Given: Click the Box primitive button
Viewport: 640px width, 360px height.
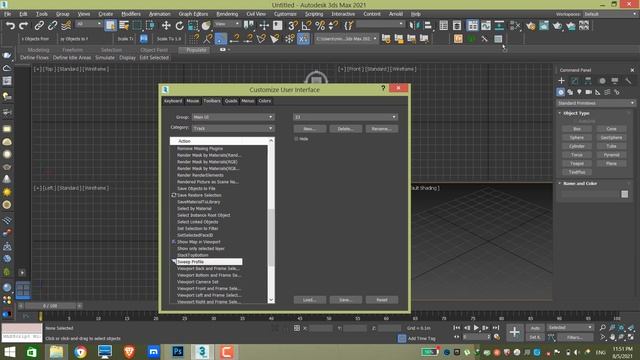Looking at the screenshot, I should click(577, 129).
